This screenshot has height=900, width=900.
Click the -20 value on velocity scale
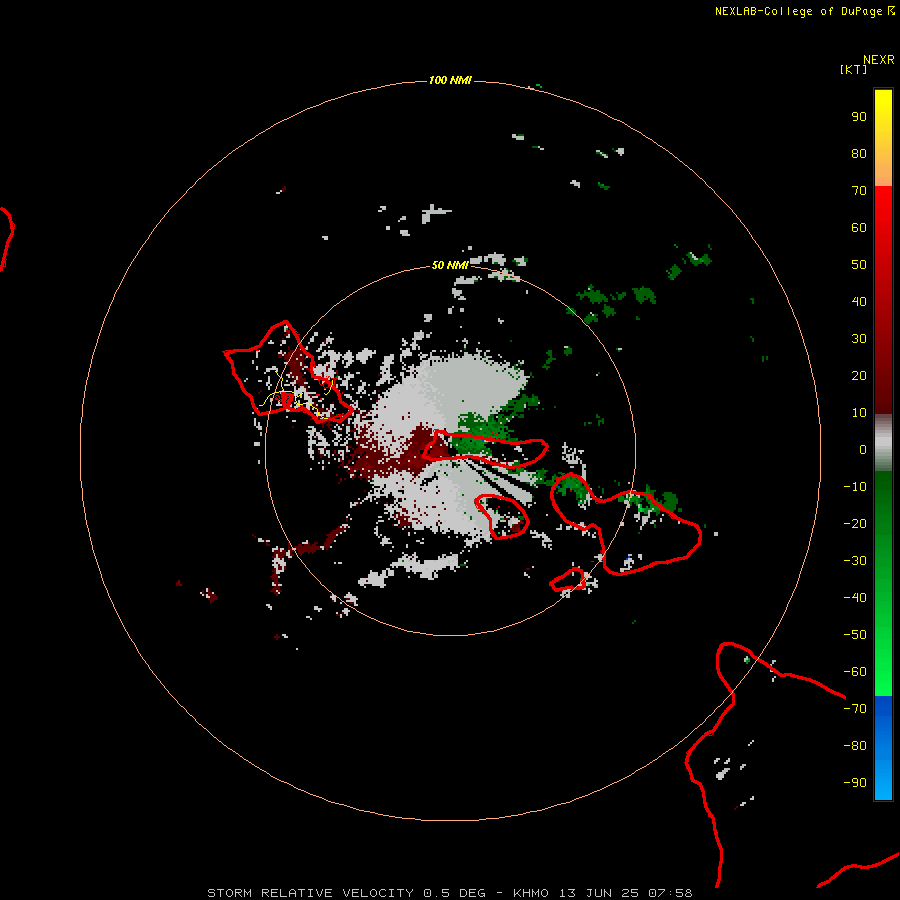point(855,523)
